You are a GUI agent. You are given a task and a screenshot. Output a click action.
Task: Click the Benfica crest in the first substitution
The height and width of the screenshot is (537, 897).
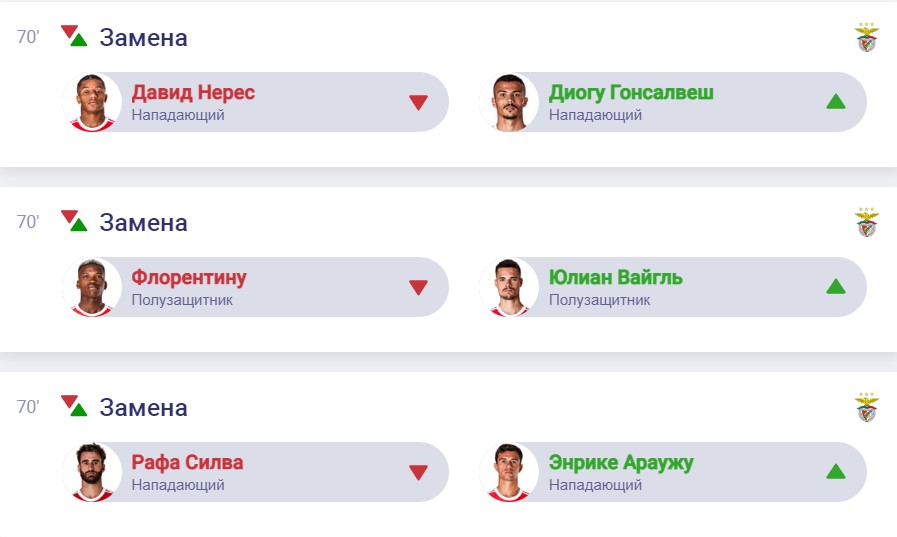[x=866, y=38]
